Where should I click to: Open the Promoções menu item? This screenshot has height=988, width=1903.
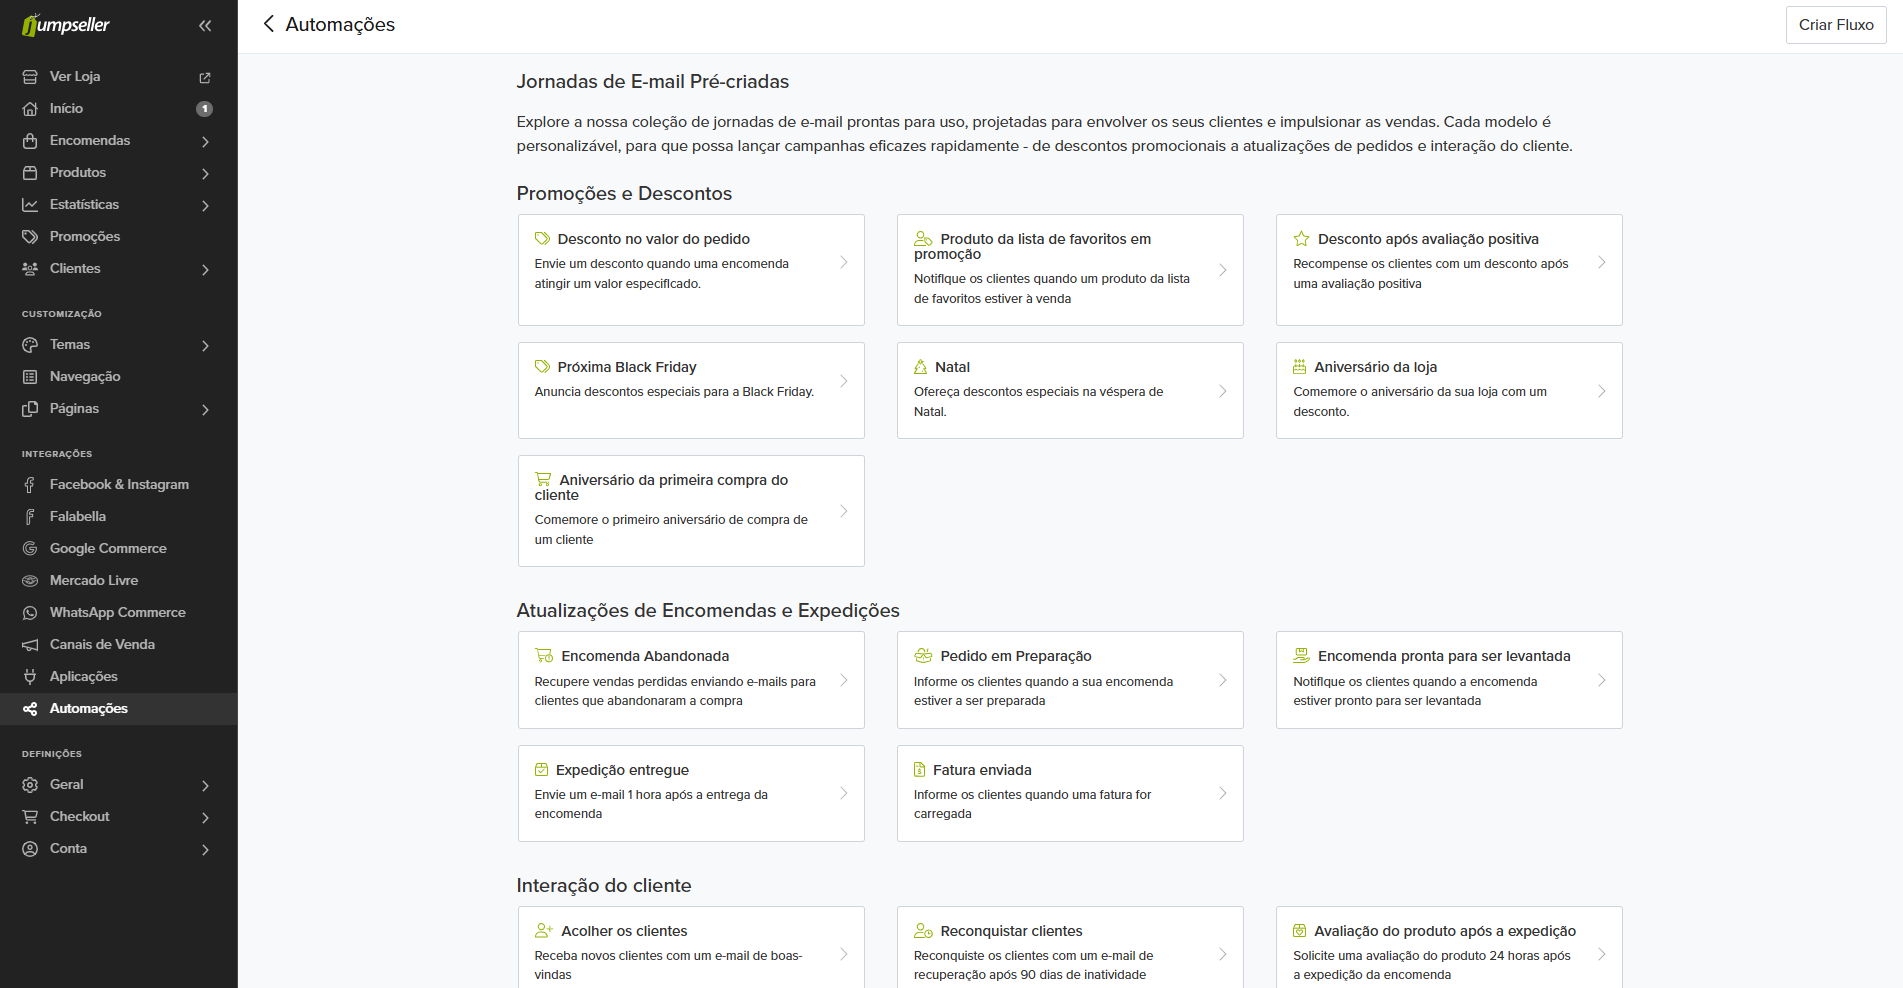pos(85,237)
